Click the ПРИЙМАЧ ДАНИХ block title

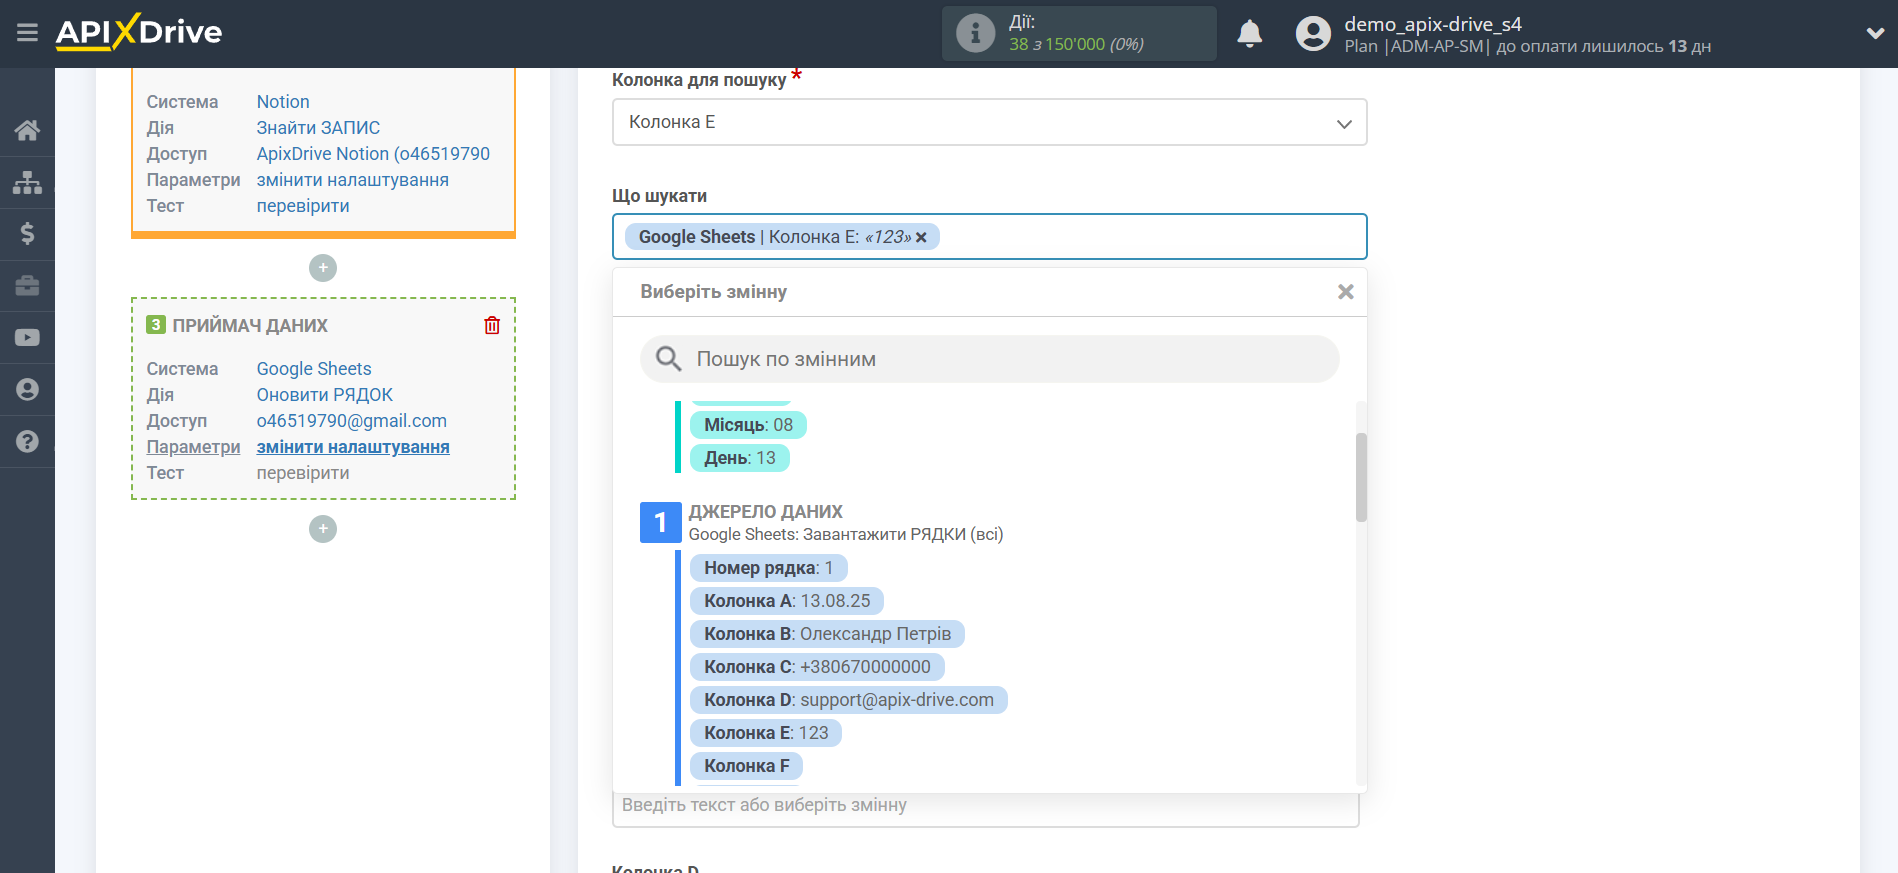tap(250, 326)
